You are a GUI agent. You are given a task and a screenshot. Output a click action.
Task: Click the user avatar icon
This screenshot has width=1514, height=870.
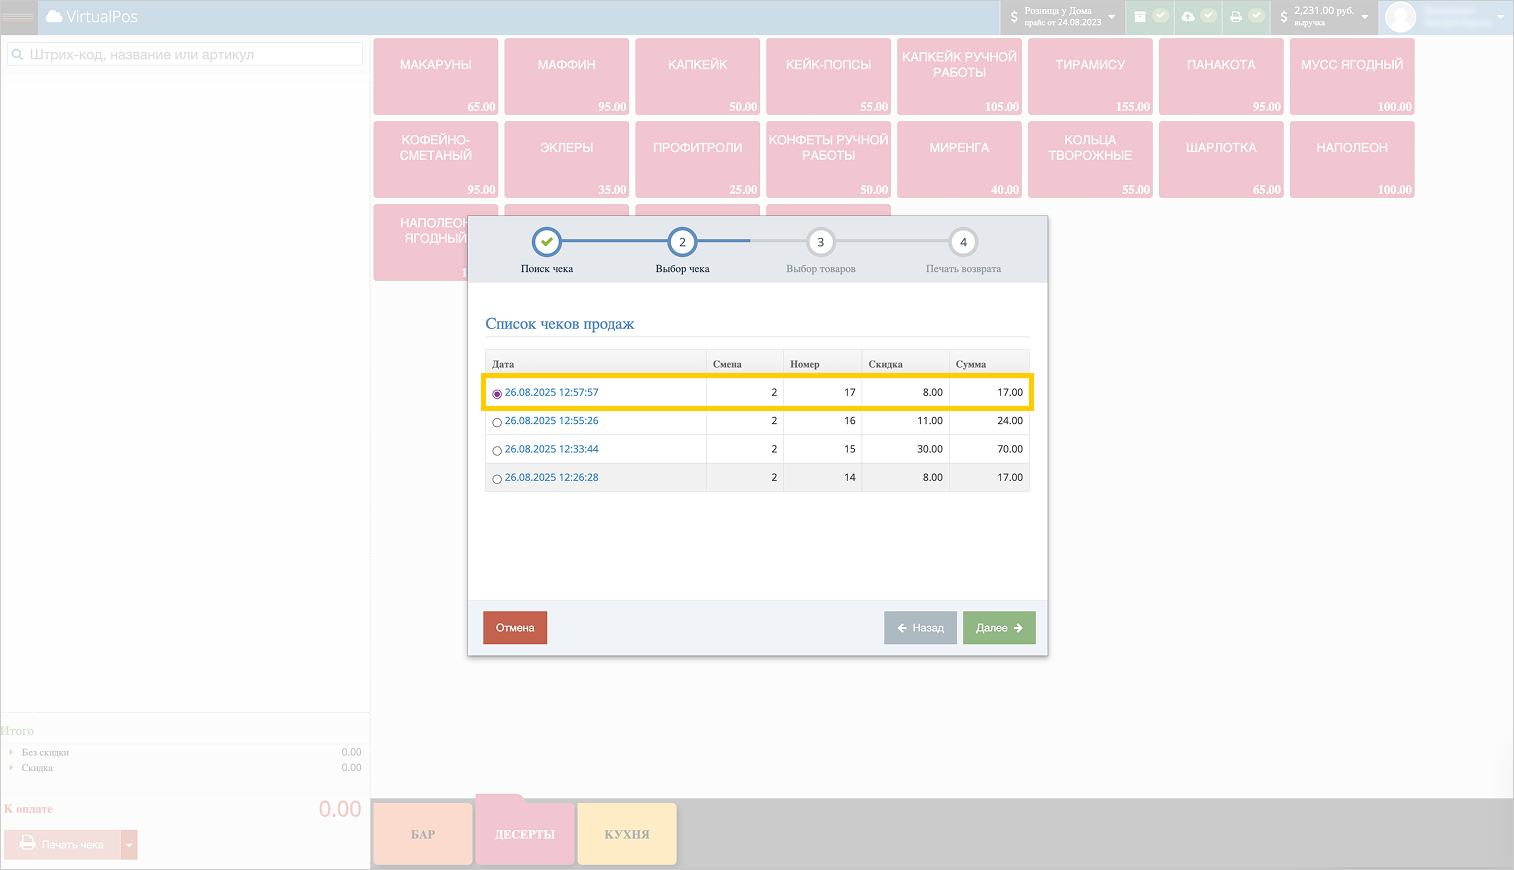click(x=1400, y=17)
